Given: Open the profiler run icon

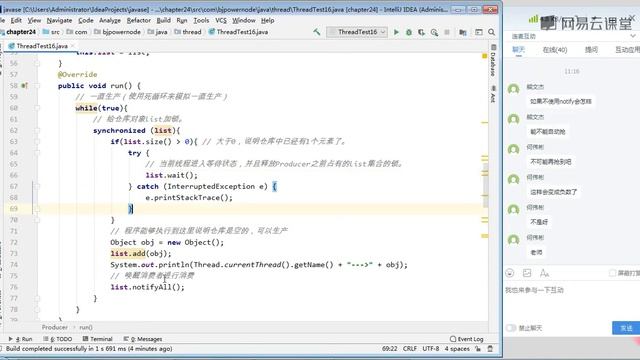Looking at the screenshot, I should (434, 32).
